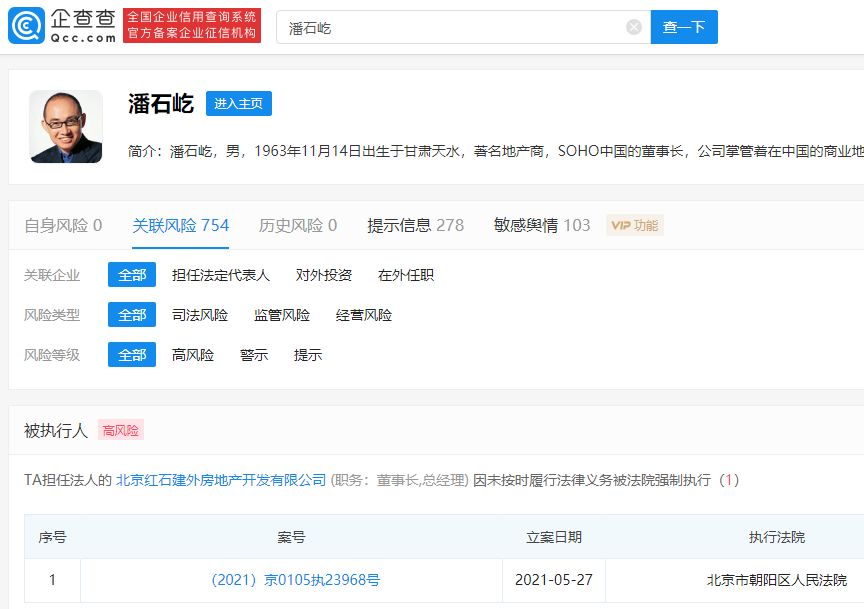The image size is (864, 609).
Task: Open case link (2021)京0105执23968号
Action: click(295, 580)
